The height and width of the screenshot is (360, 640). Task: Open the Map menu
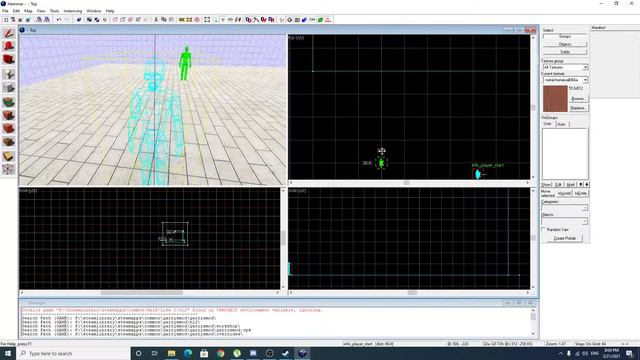click(x=28, y=11)
